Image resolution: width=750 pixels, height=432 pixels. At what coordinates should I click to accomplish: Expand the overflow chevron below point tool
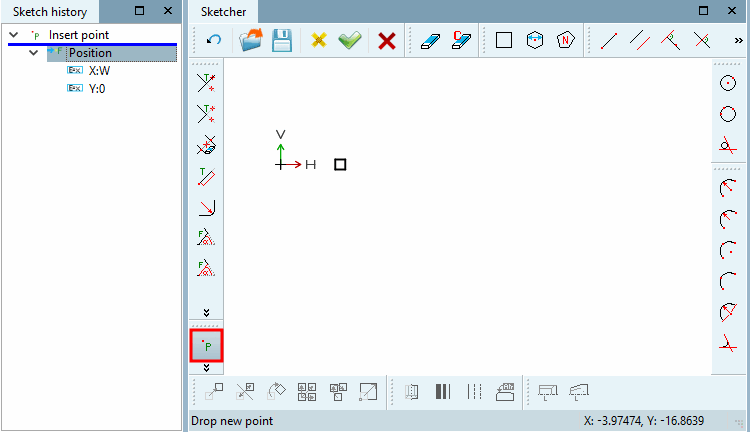coord(206,368)
